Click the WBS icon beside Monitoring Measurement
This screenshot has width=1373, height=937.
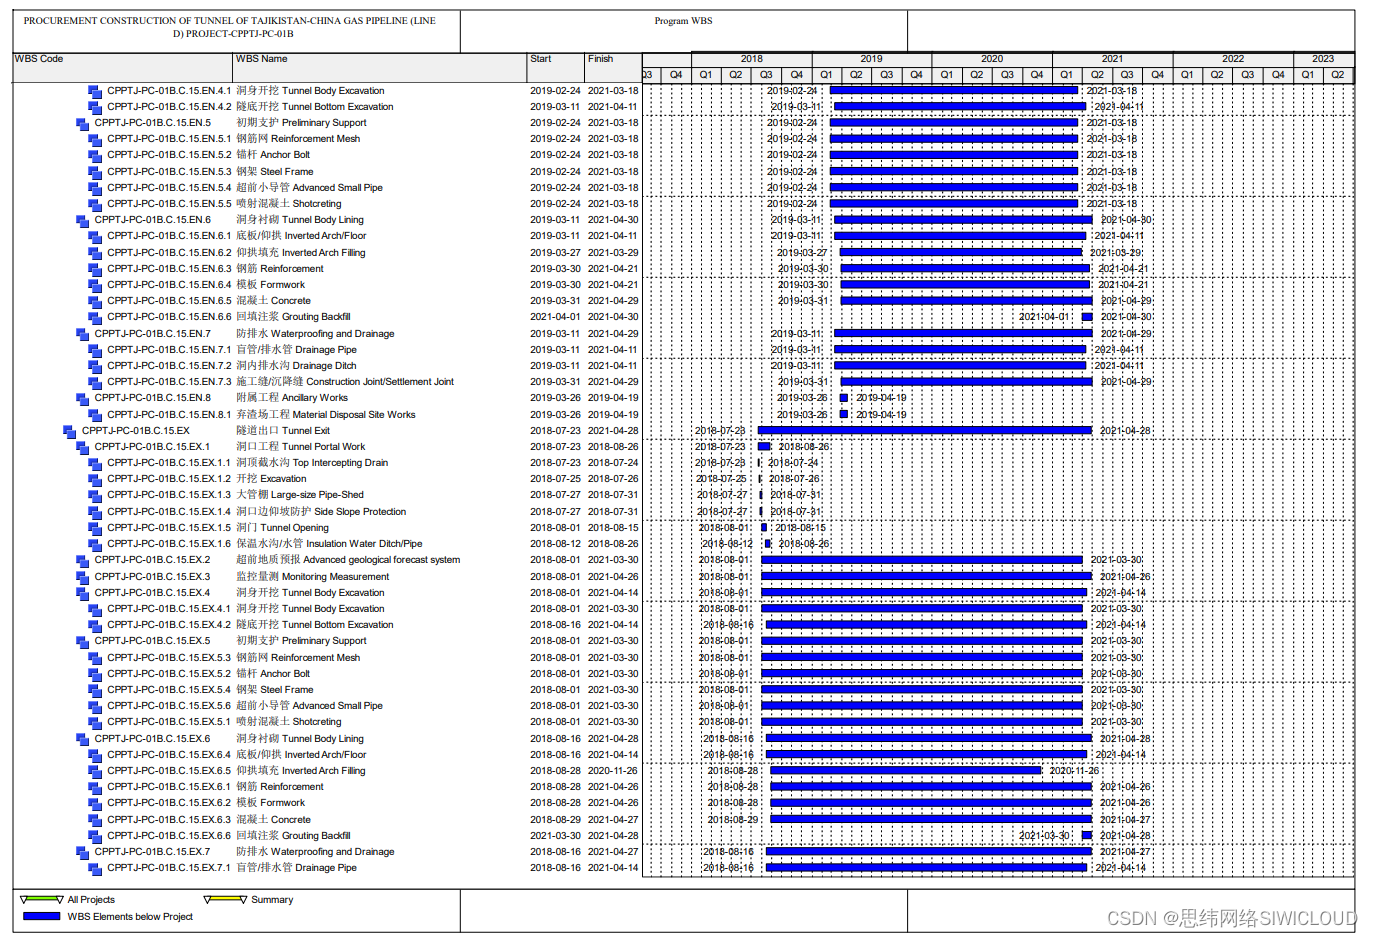[x=83, y=577]
